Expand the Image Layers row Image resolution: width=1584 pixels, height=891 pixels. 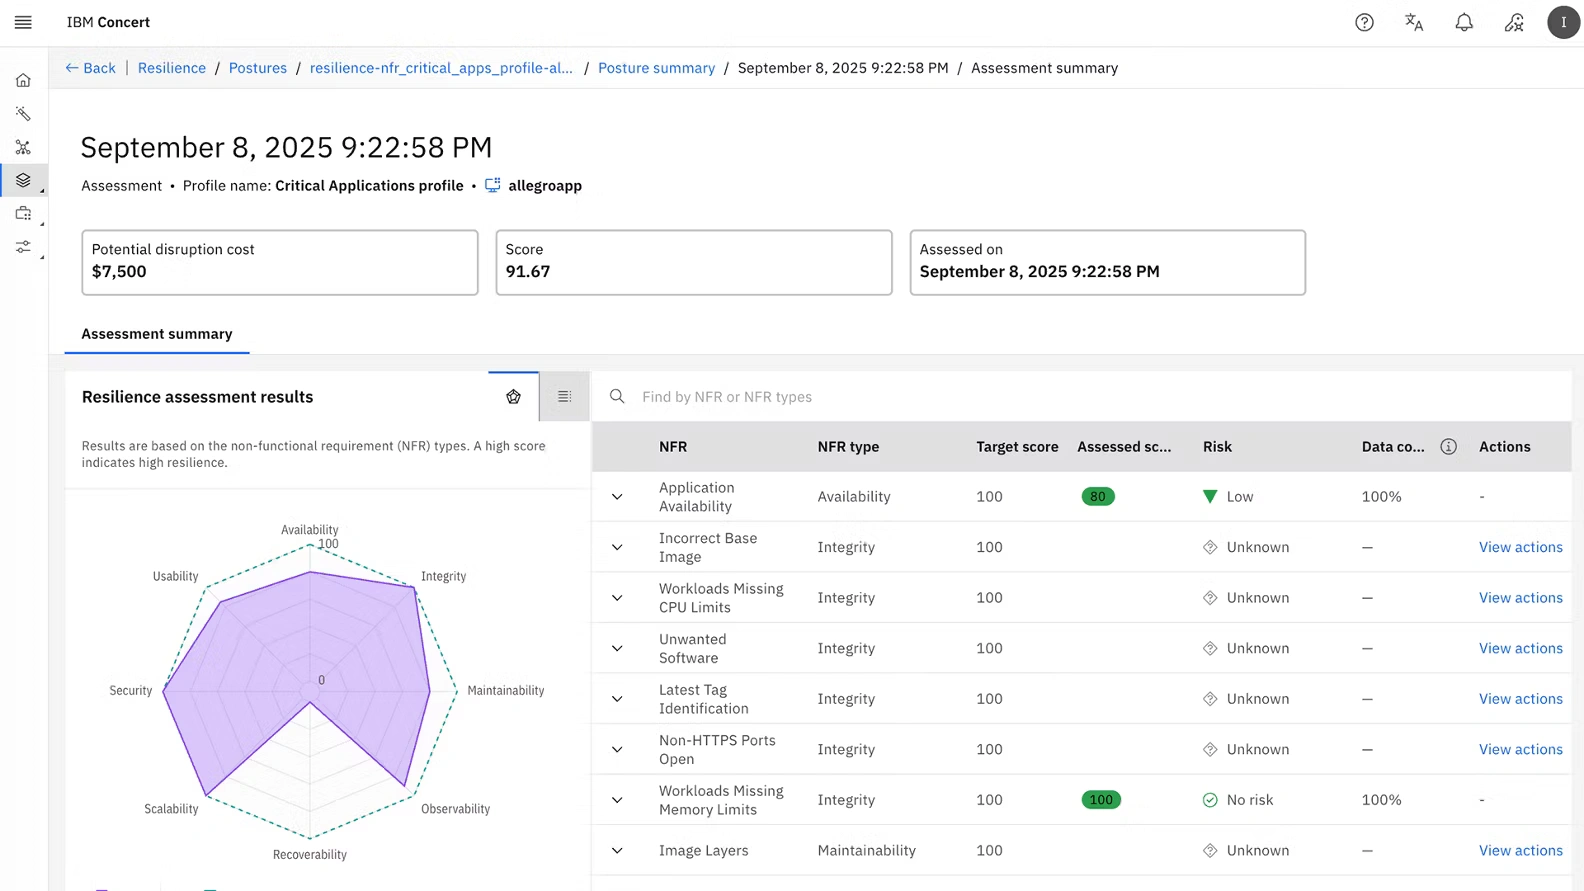coord(617,851)
